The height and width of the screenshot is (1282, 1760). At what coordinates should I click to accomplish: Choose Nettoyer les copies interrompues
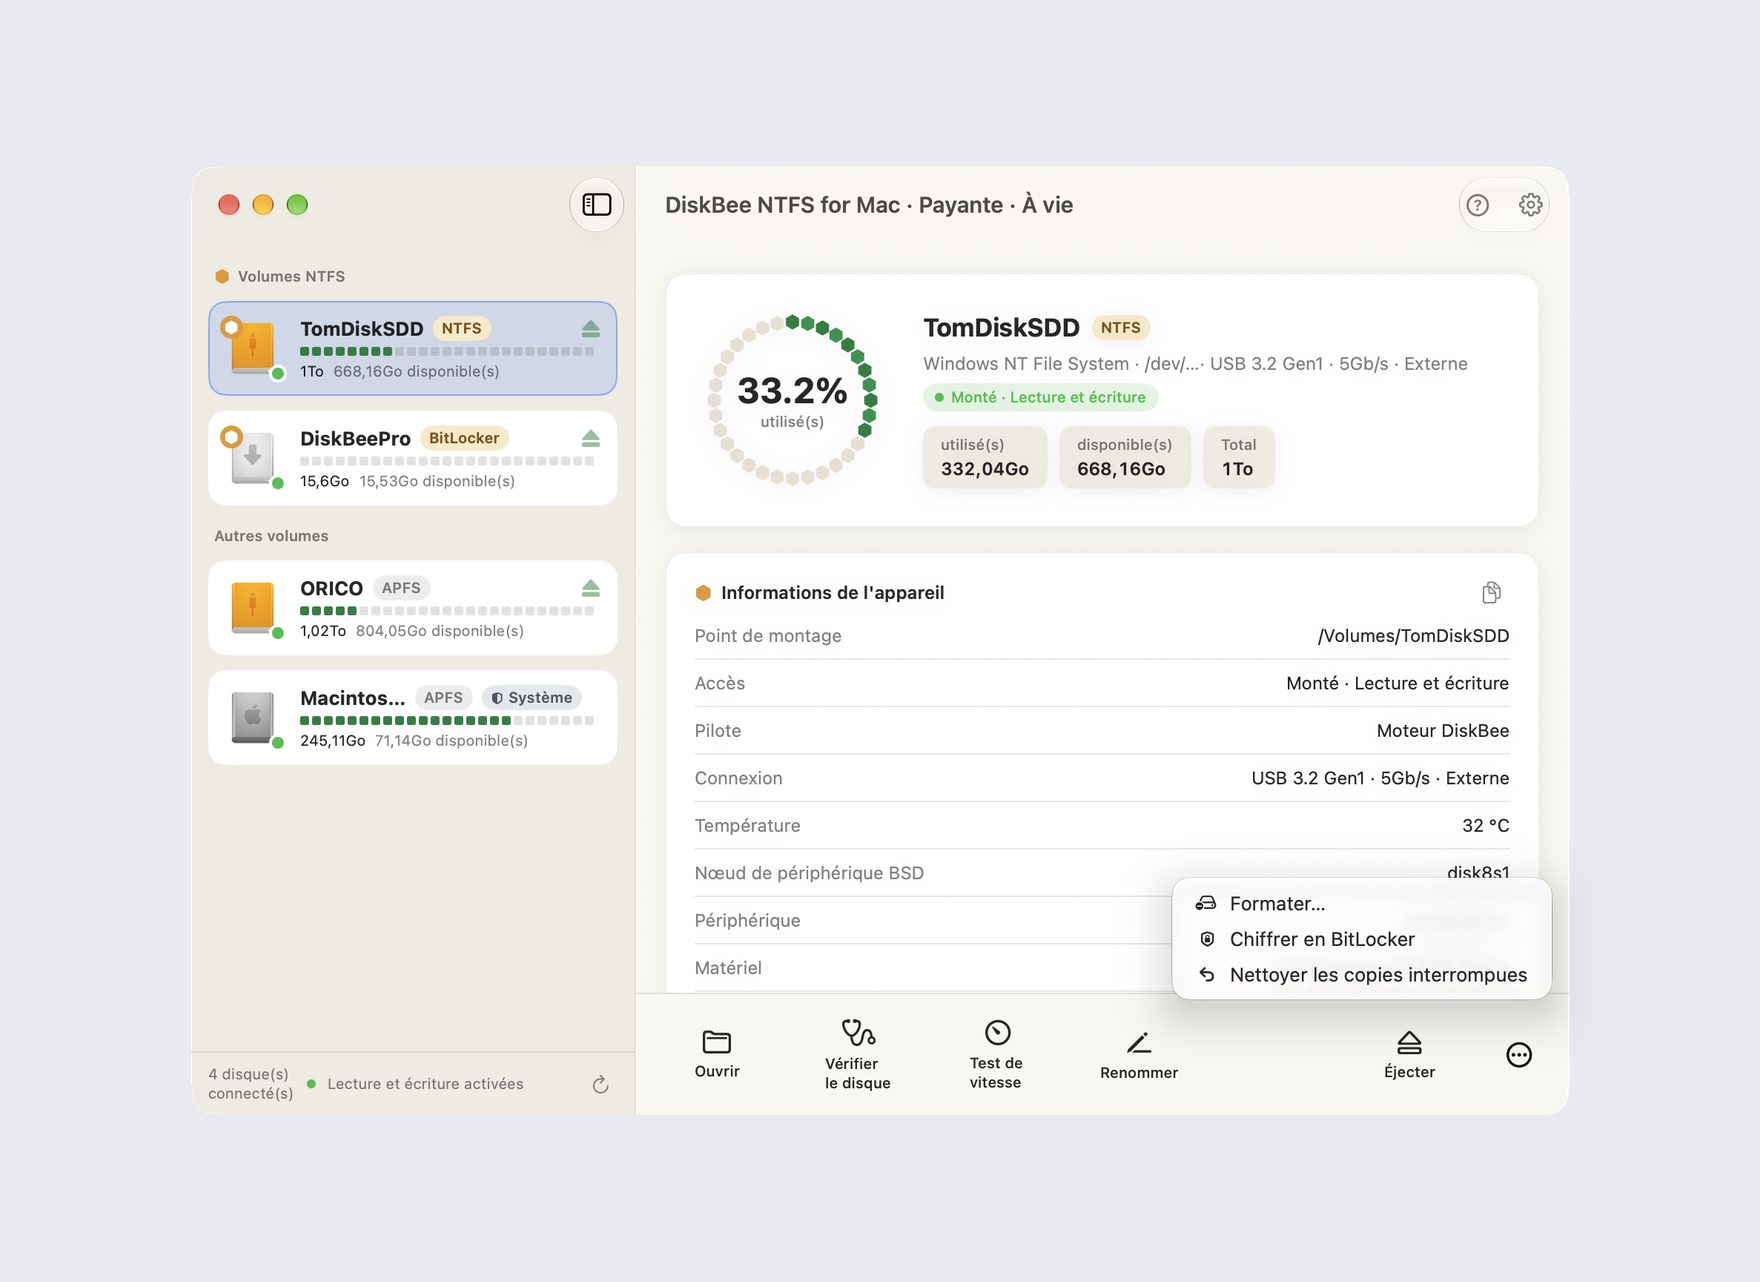pos(1361,975)
